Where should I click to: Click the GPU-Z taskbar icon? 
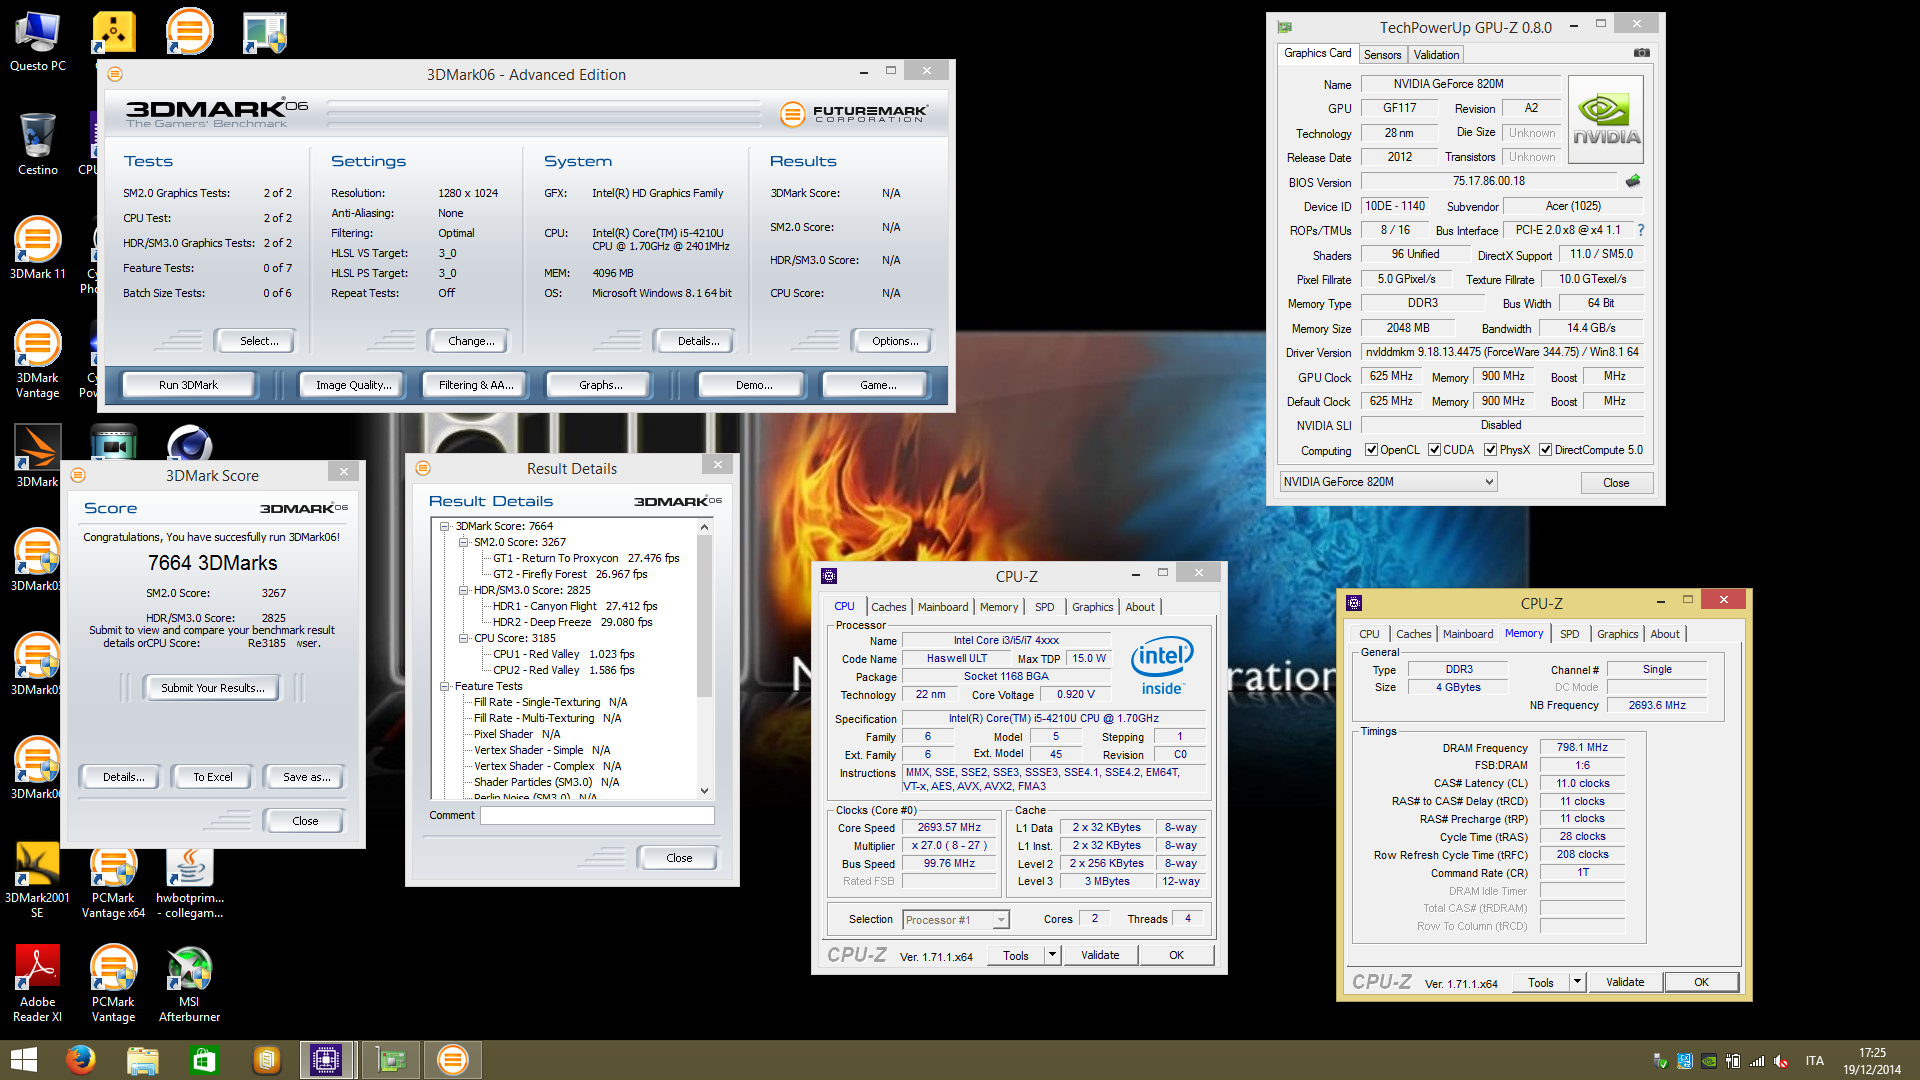(390, 1060)
